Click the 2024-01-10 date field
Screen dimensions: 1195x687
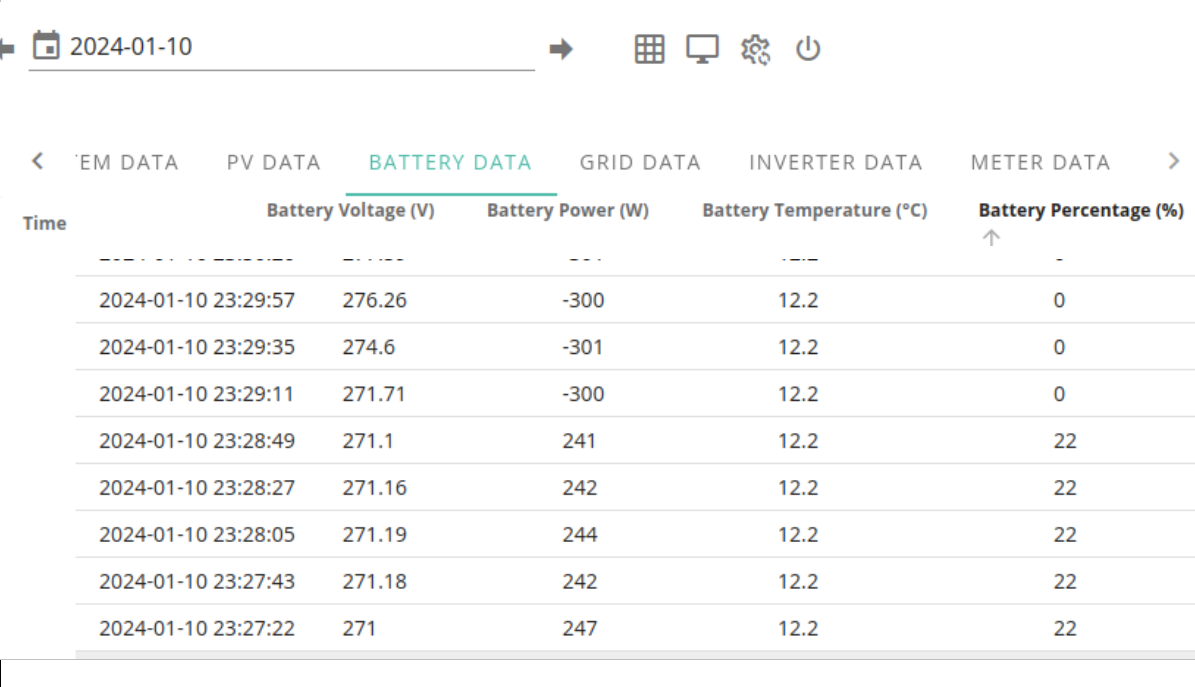282,47
